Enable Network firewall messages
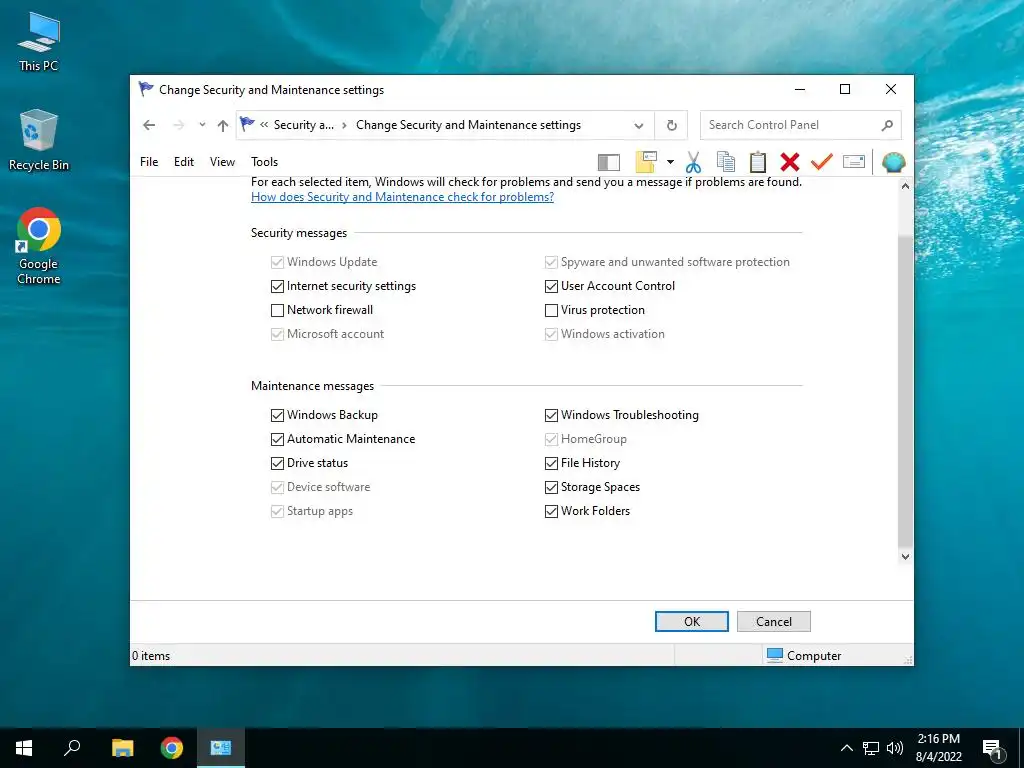The image size is (1024, 768). pos(278,310)
